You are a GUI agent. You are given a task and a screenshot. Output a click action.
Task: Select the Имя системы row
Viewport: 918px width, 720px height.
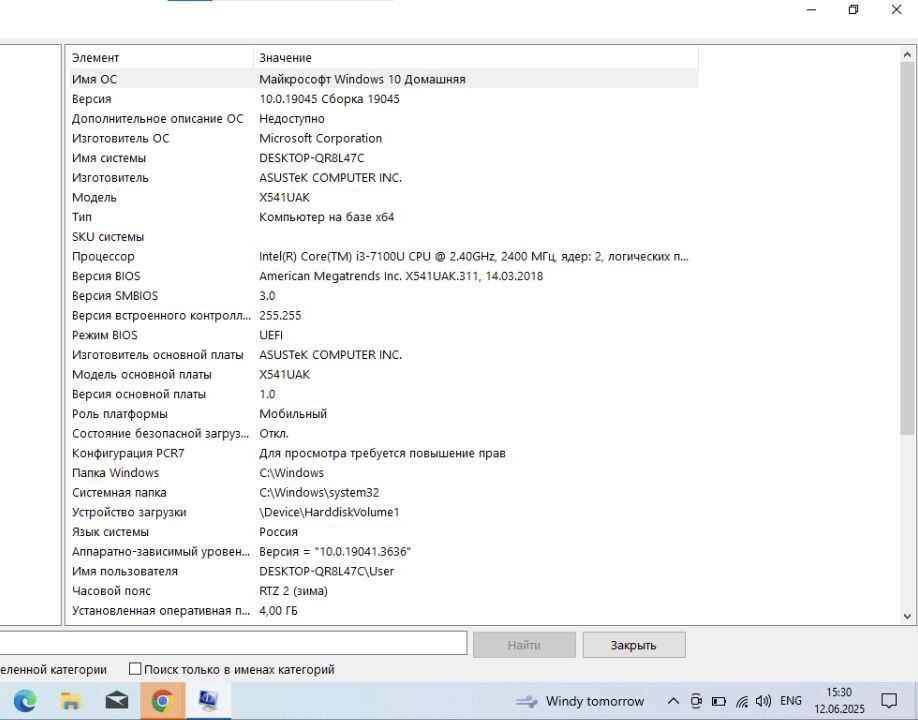click(x=384, y=158)
